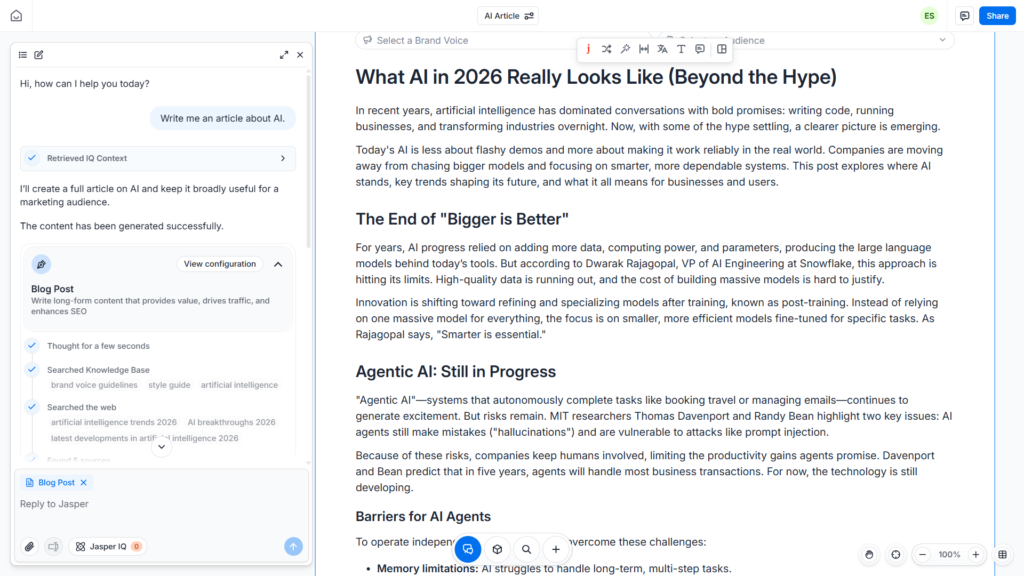Toggle the Jasper IQ knowledge button
1024x576 pixels.
coord(108,547)
